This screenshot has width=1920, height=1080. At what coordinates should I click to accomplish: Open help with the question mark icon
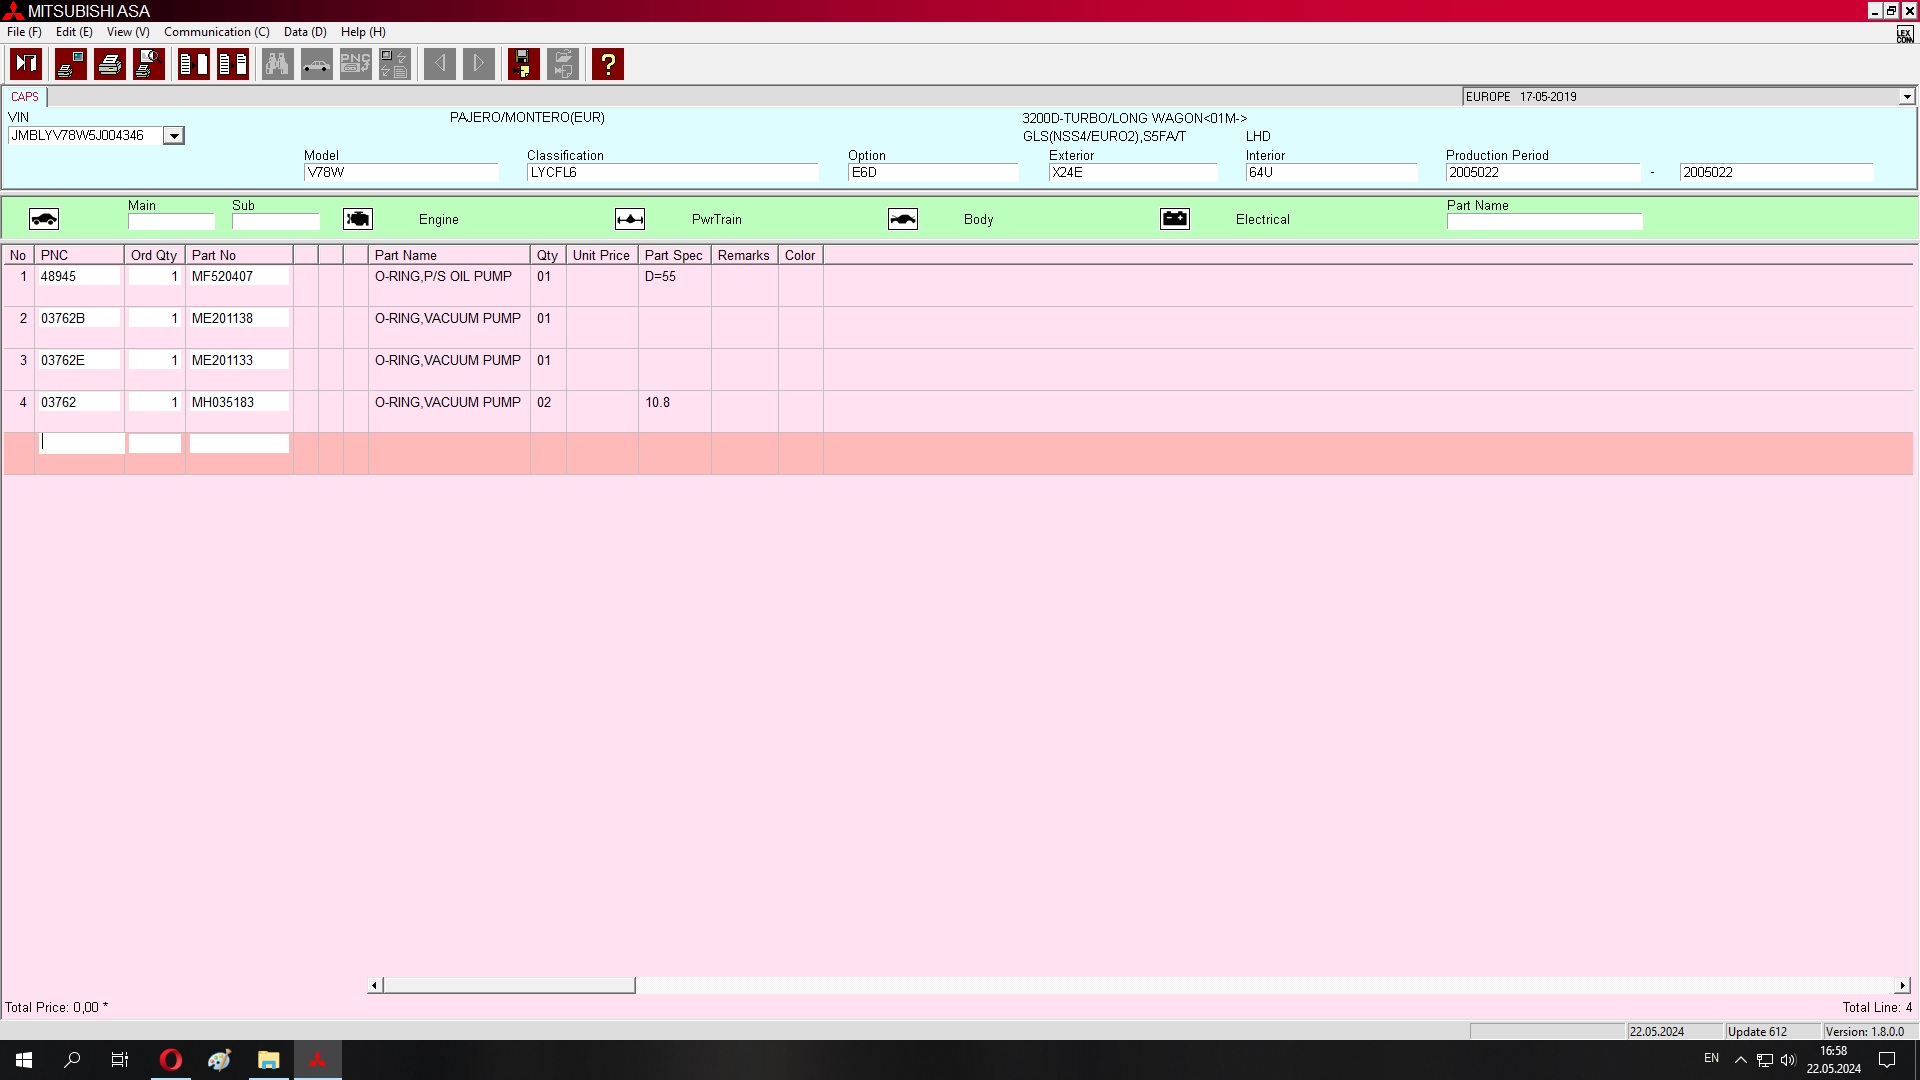pos(608,64)
